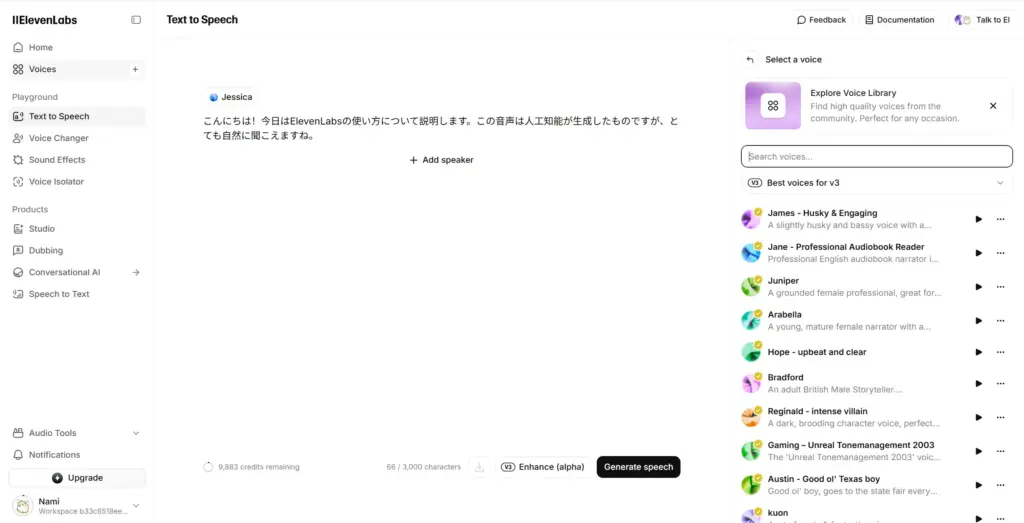Screen dimensions: 1024x523
Task: Open more options for Bradford voice
Action: (x=1000, y=383)
